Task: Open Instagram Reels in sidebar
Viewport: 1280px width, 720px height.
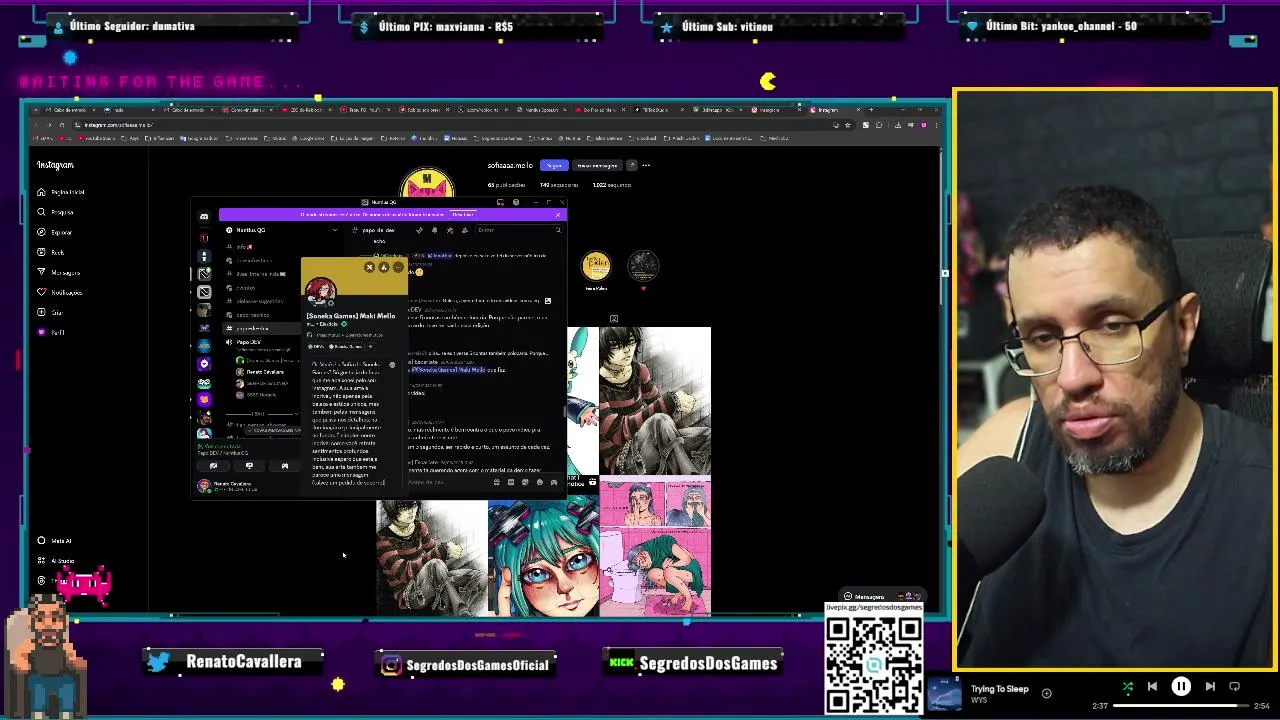Action: [51, 252]
